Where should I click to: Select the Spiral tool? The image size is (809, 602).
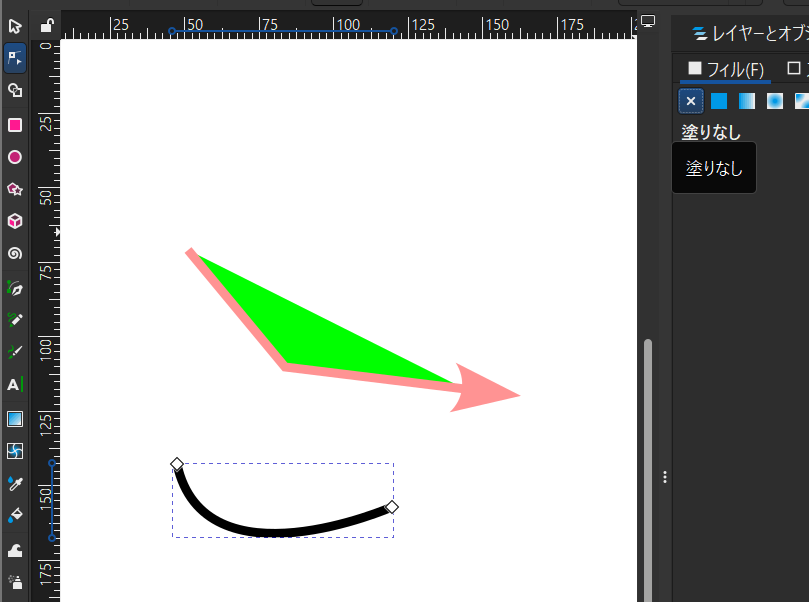(x=15, y=254)
